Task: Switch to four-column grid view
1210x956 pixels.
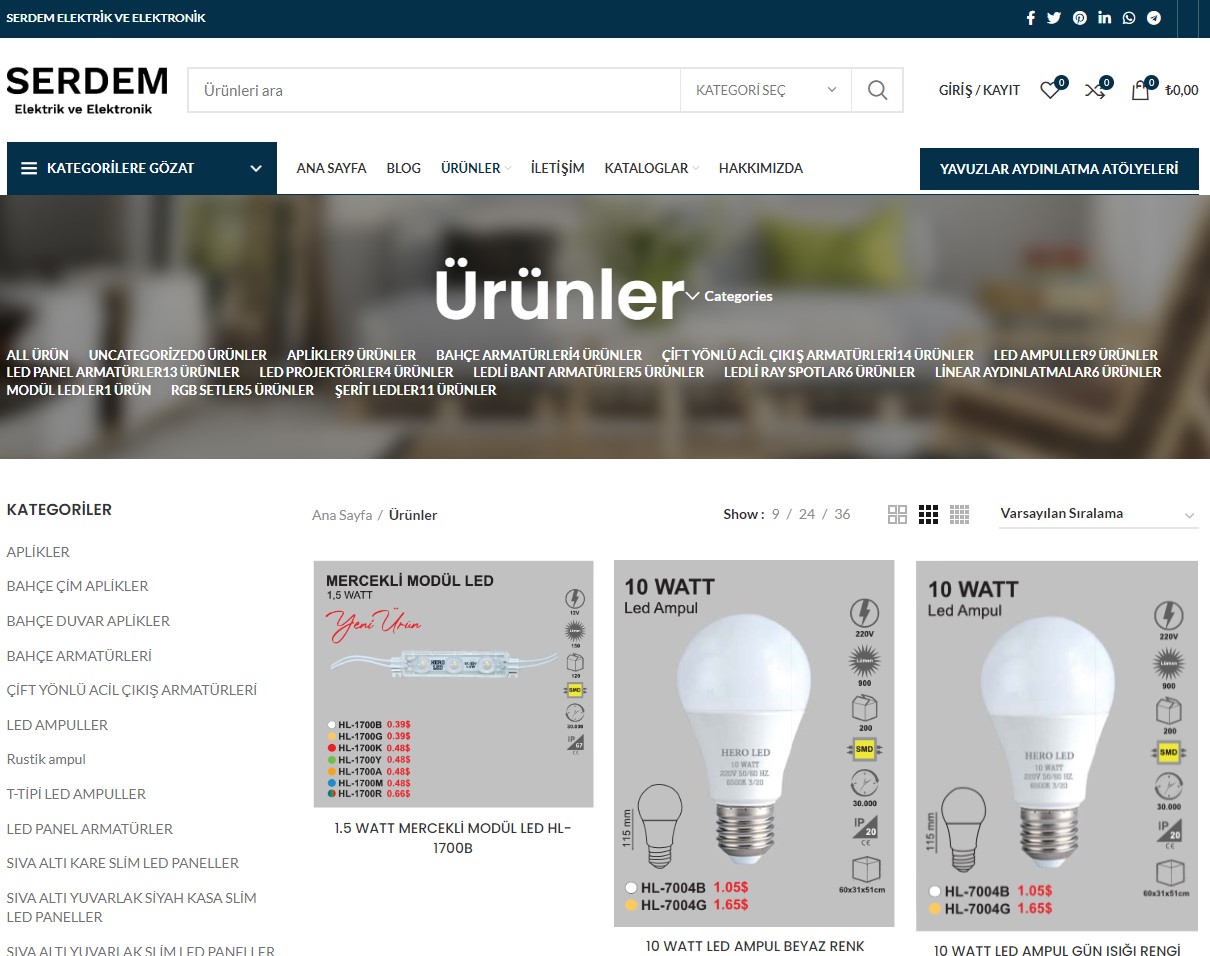Action: [960, 515]
